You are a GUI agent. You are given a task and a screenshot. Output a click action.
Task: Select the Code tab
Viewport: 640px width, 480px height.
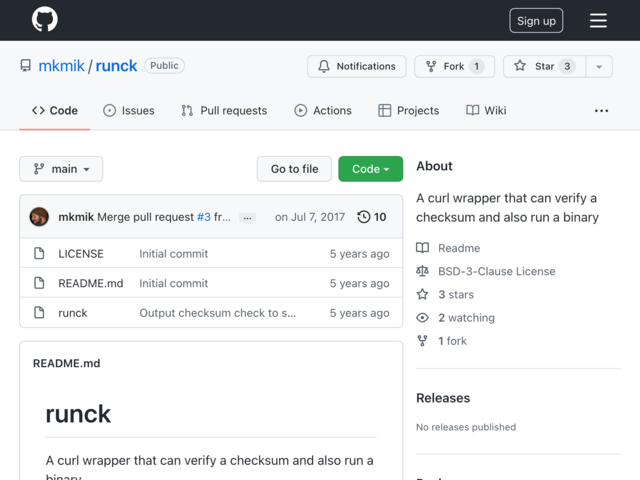[55, 111]
